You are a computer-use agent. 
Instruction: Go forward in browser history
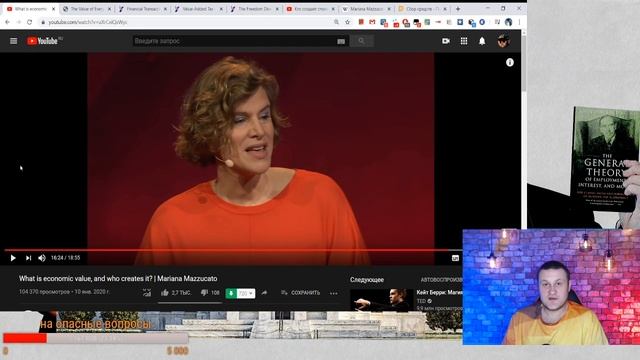pos(18,22)
